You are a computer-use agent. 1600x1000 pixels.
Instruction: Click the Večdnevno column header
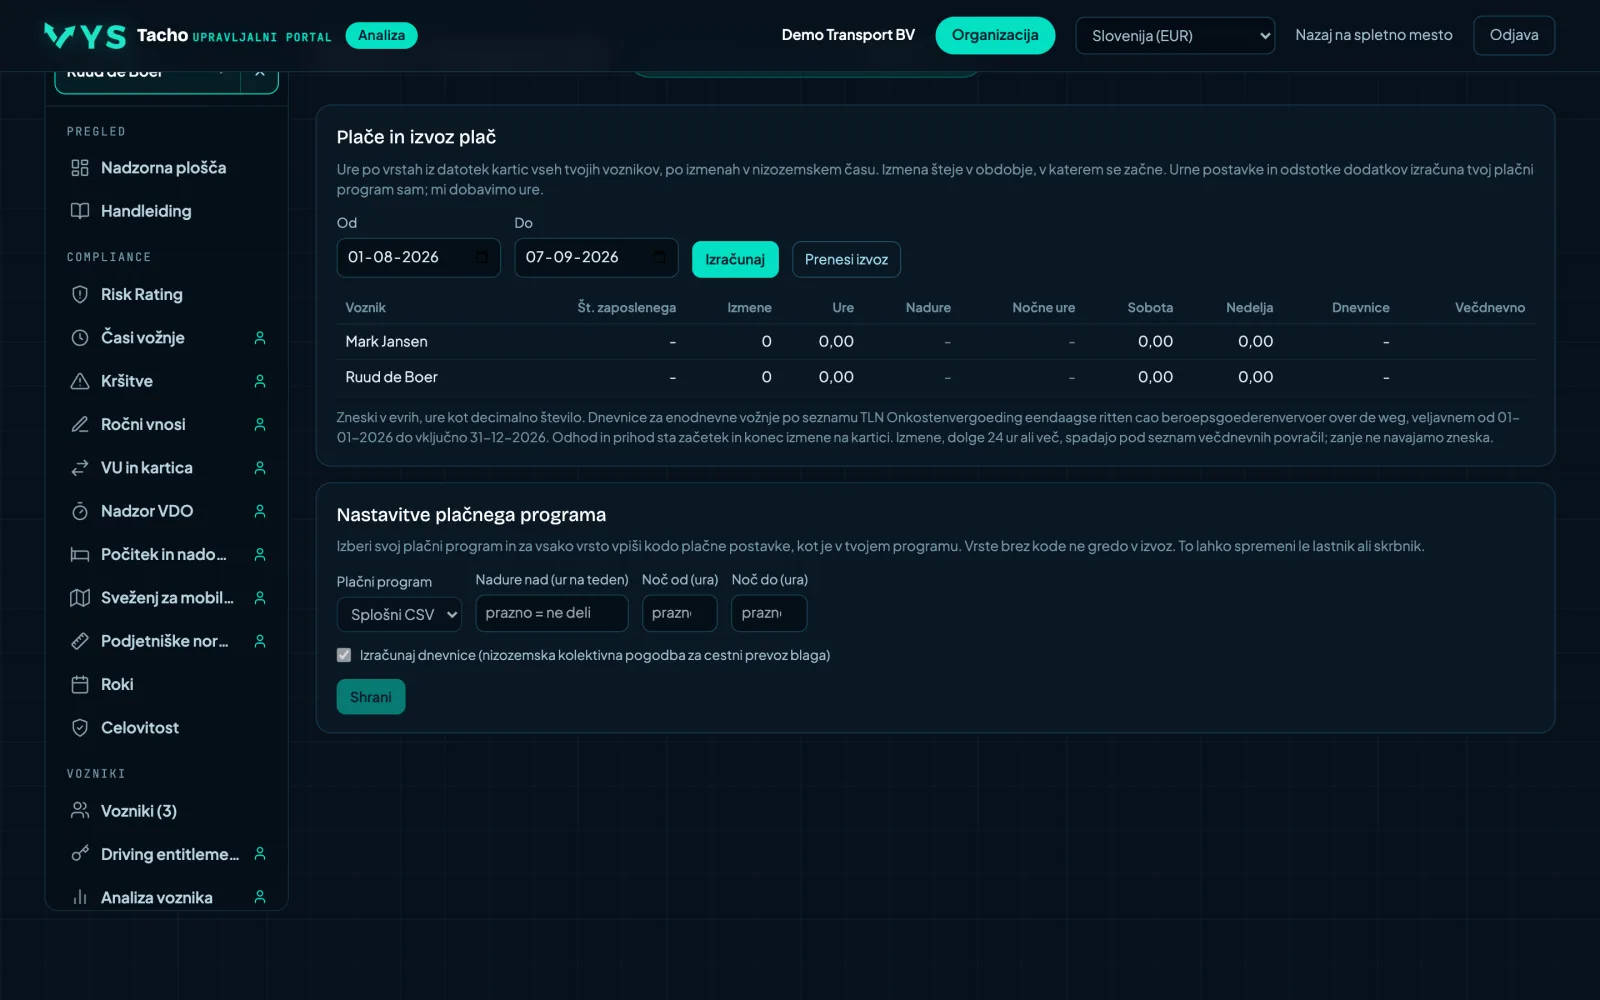(1490, 307)
